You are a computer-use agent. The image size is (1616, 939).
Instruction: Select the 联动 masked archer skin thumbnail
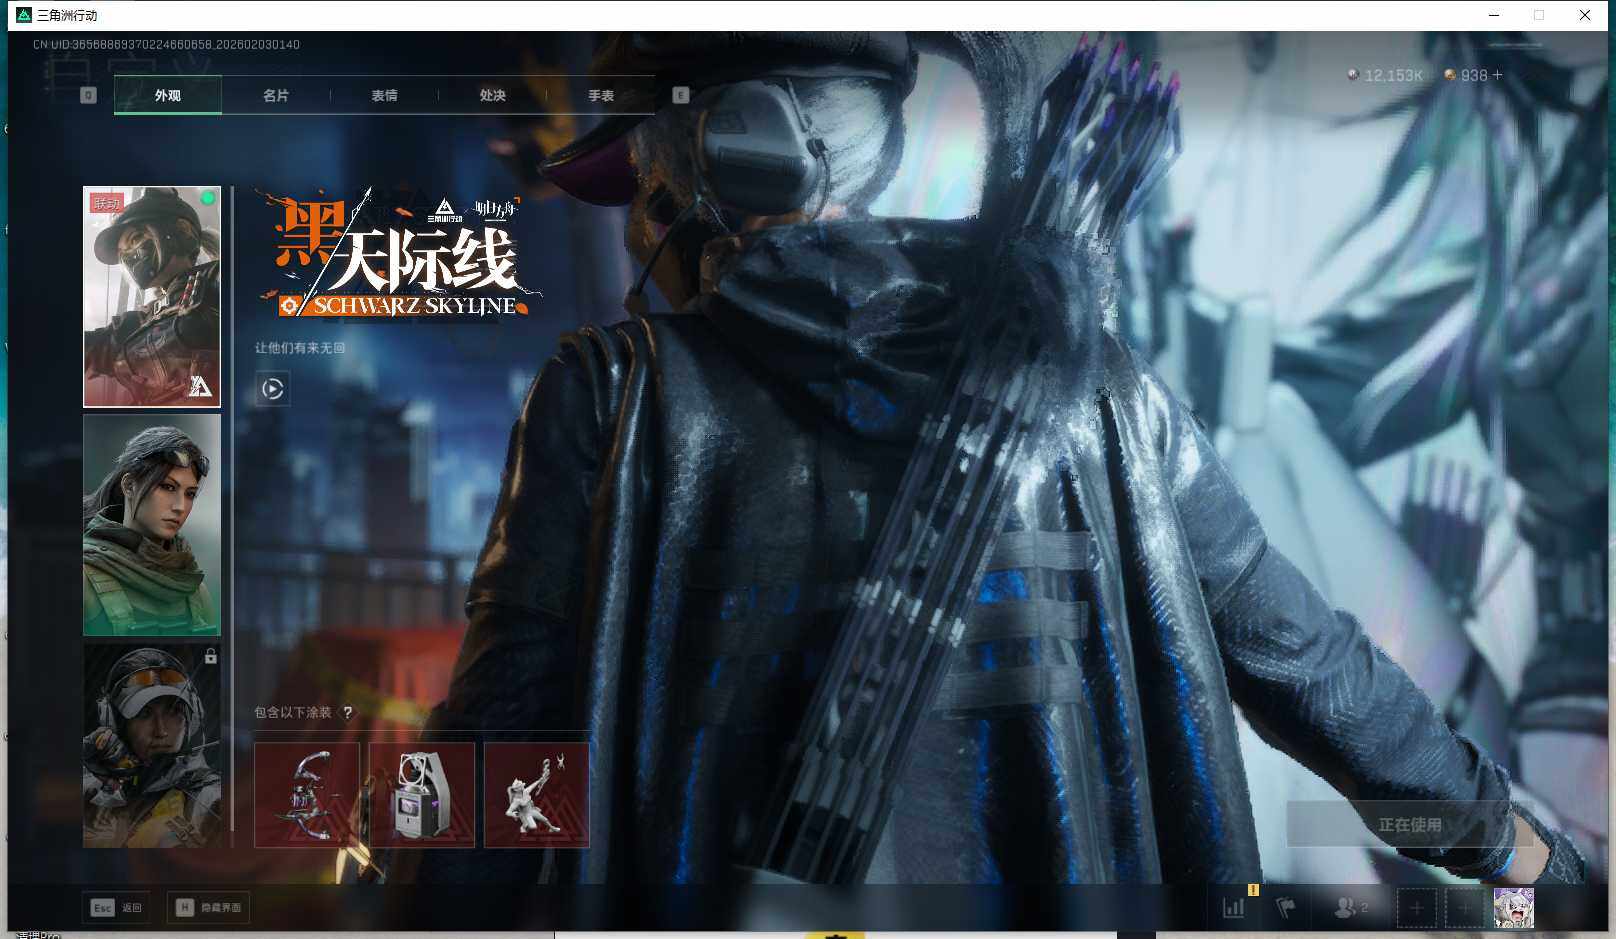152,297
